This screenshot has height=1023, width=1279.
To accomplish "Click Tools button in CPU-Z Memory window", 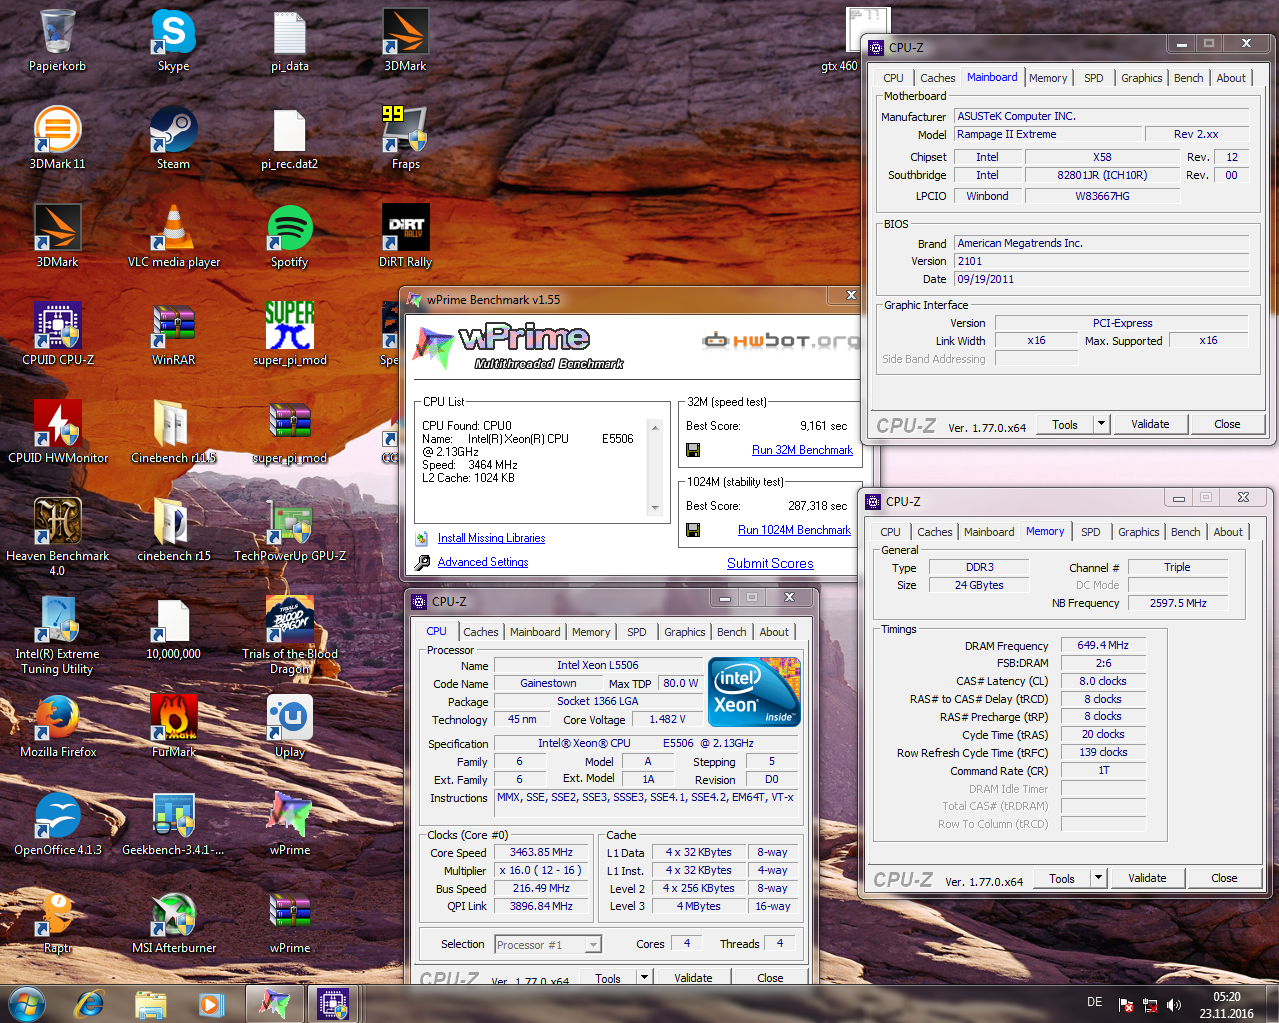I will [1062, 878].
